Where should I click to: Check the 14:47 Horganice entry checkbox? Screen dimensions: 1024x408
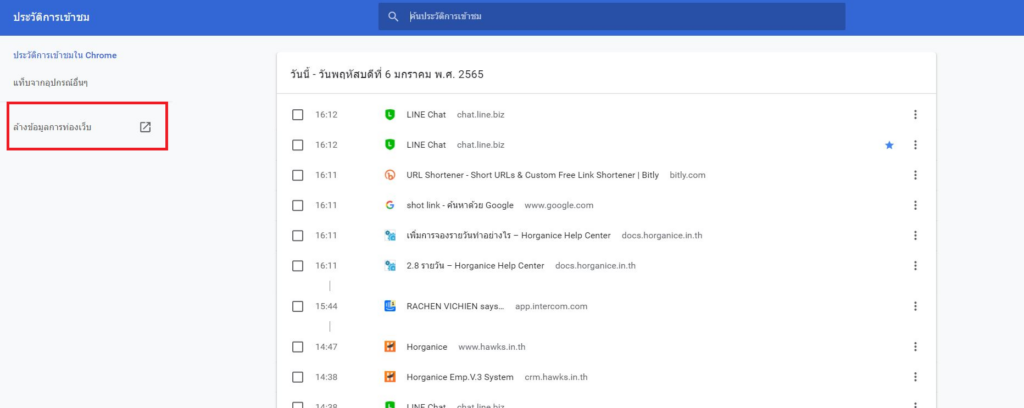[298, 347]
